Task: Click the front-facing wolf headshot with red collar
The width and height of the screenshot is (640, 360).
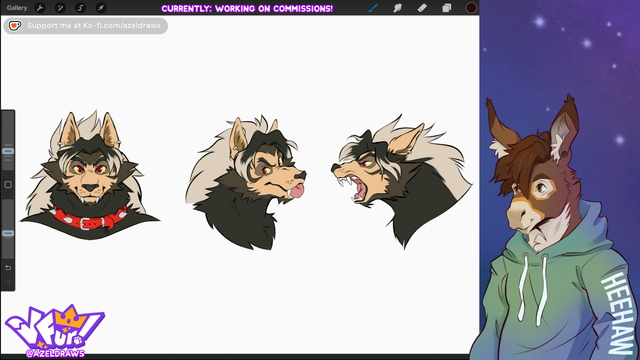Action: 89,175
